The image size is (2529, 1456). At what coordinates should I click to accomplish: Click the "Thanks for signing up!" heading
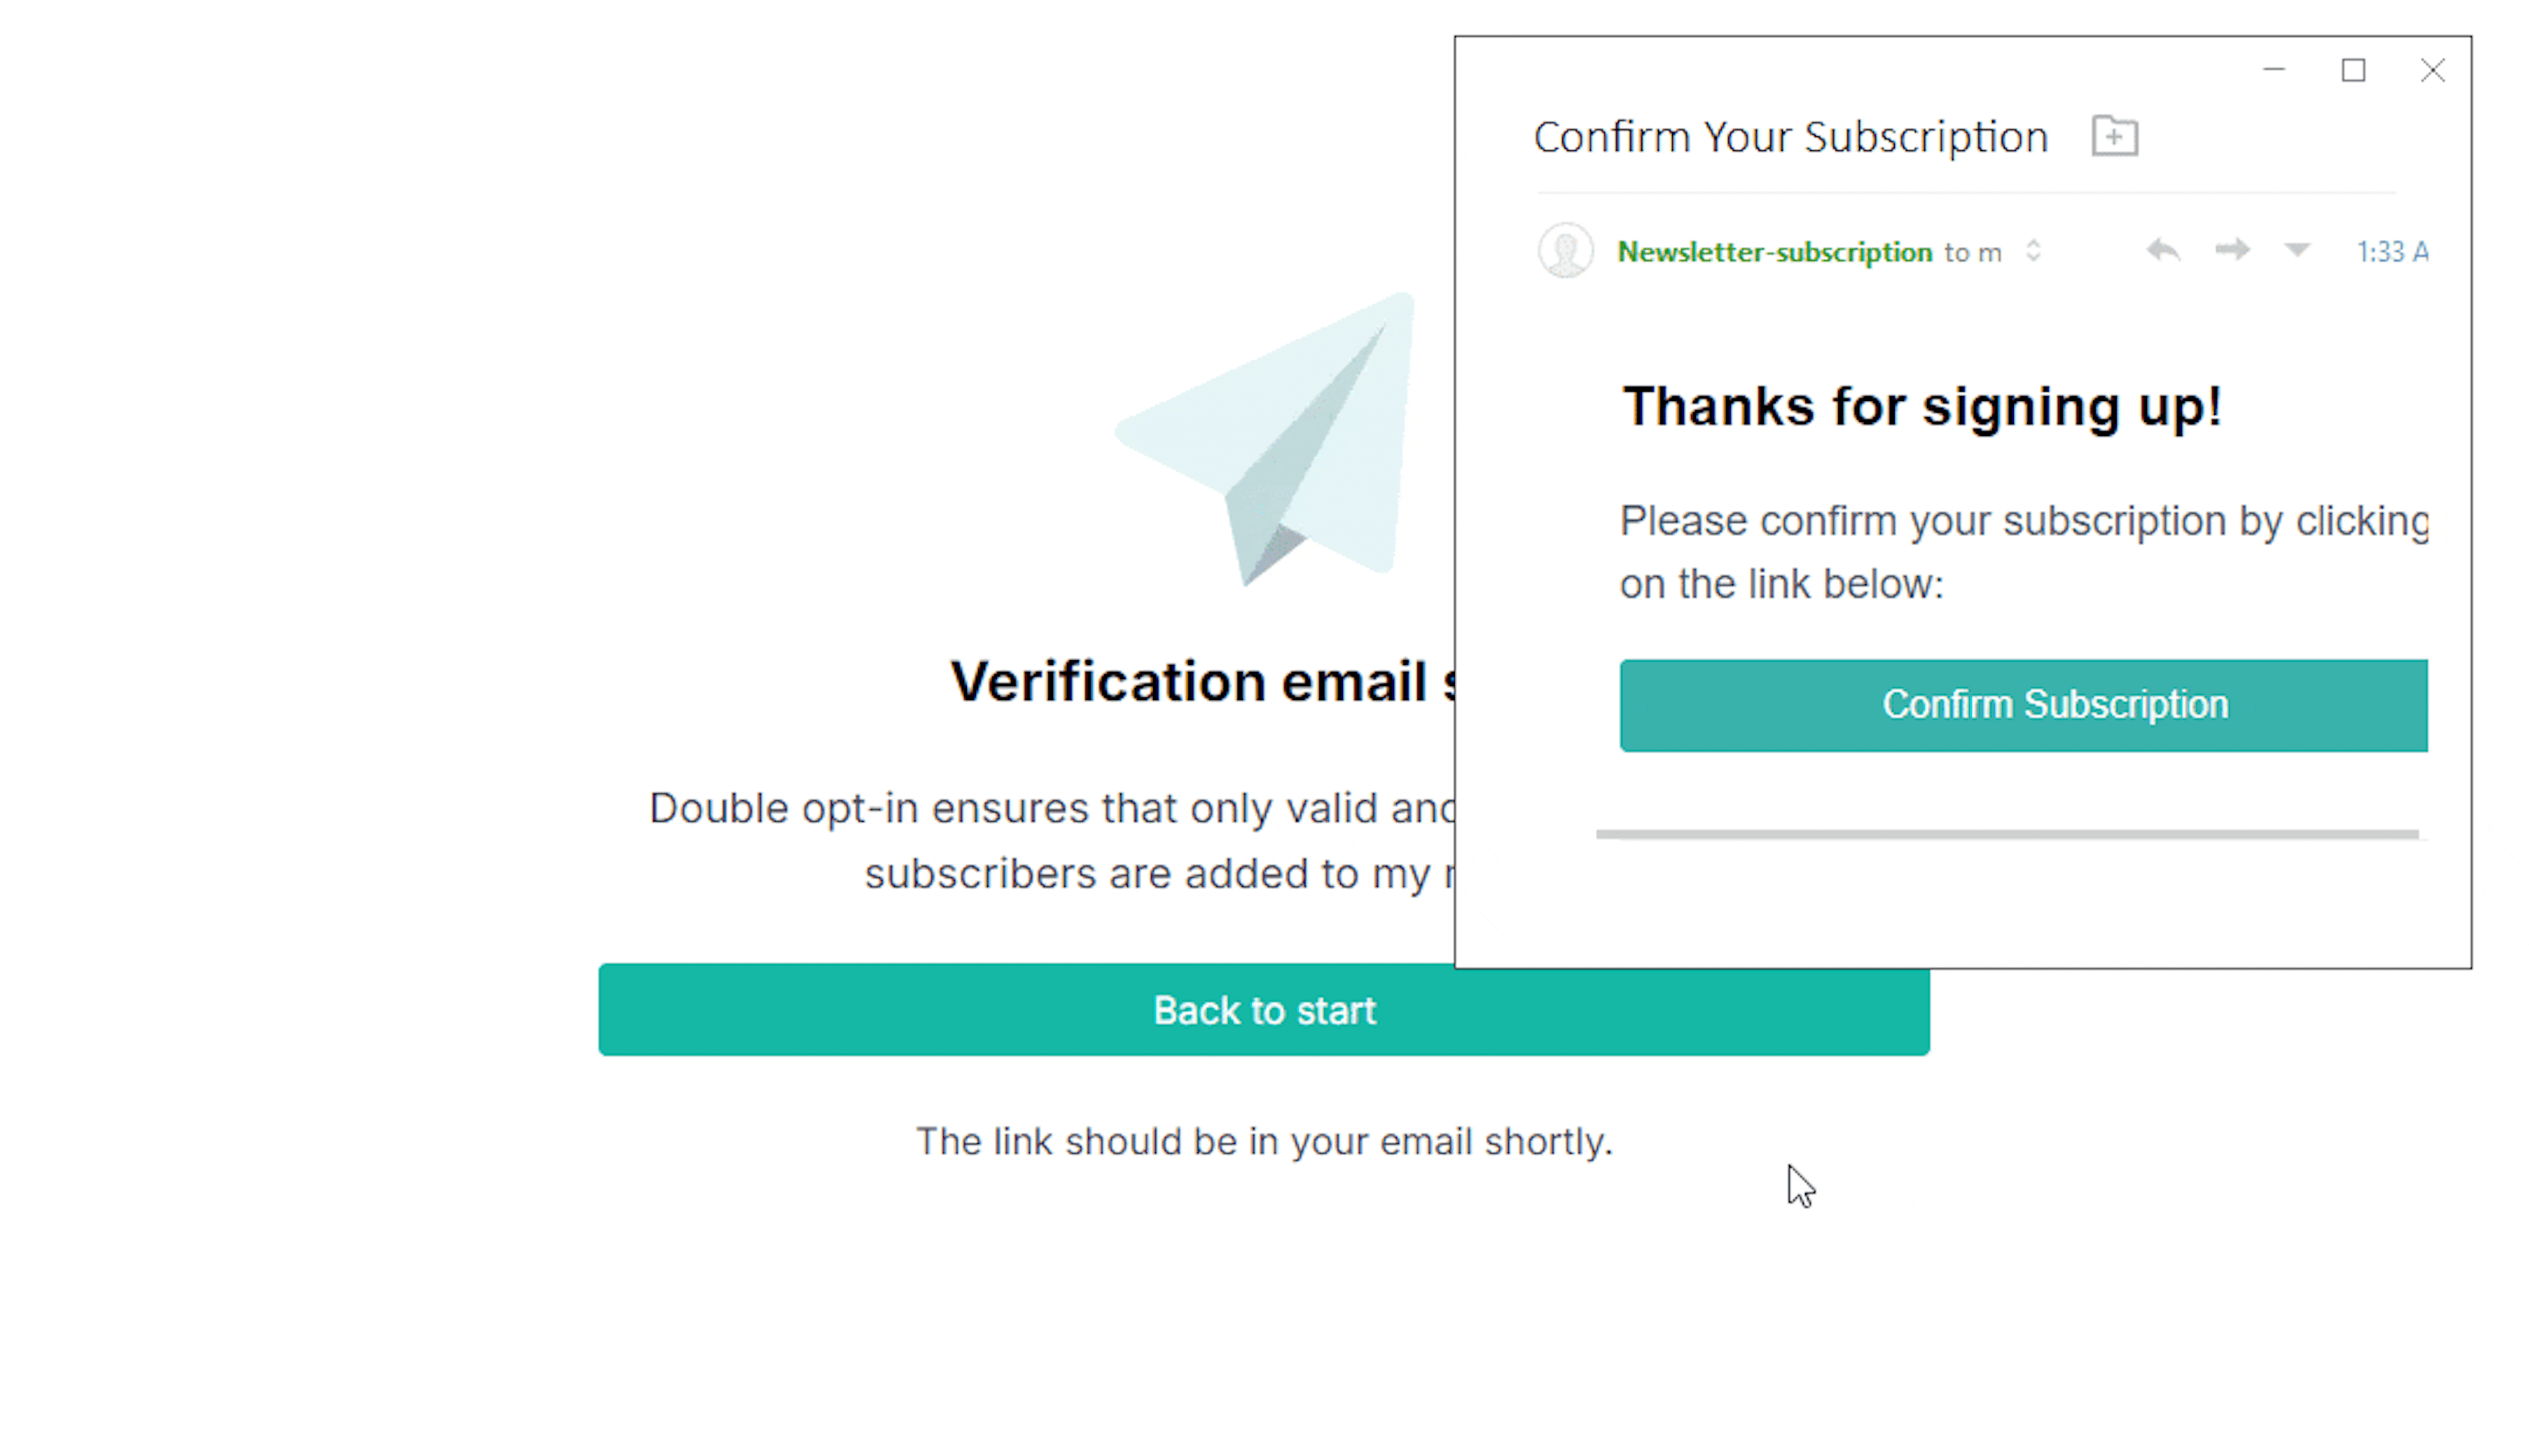1921,407
